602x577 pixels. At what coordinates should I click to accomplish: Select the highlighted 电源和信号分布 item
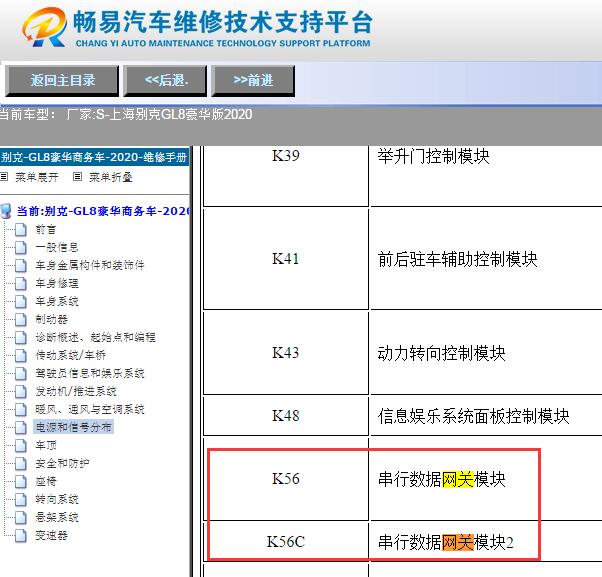73,427
